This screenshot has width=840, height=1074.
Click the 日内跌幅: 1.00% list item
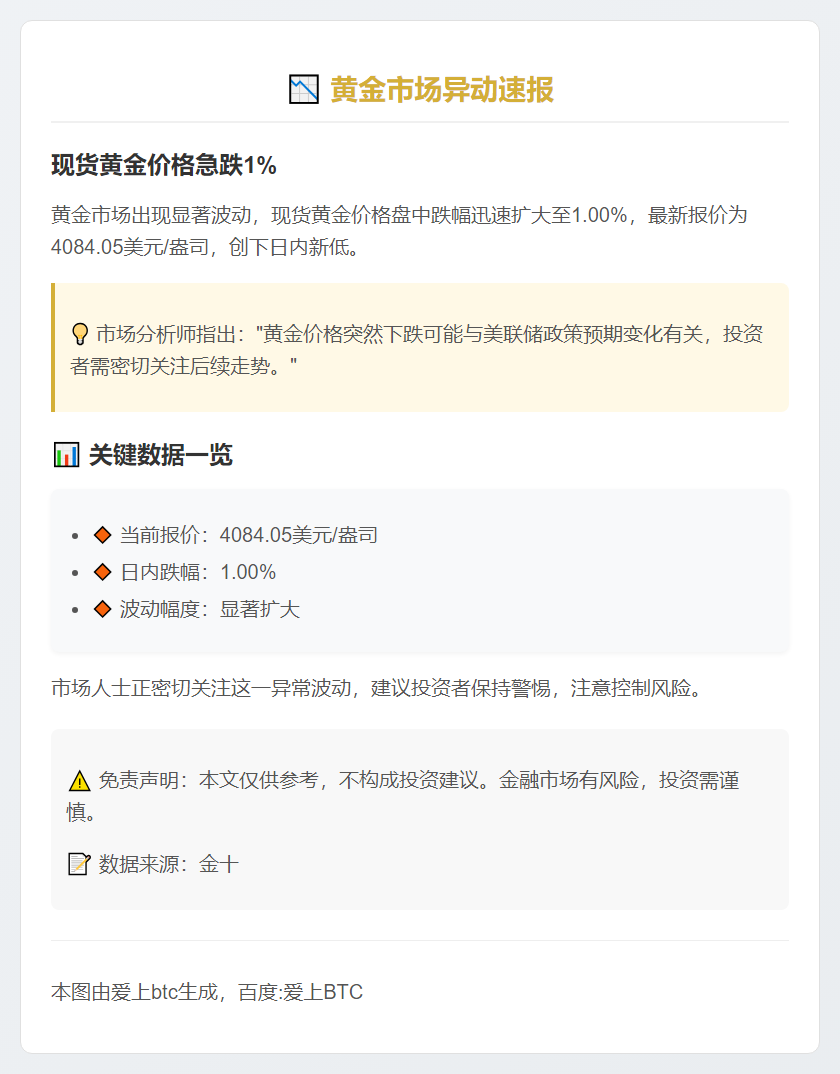(198, 572)
